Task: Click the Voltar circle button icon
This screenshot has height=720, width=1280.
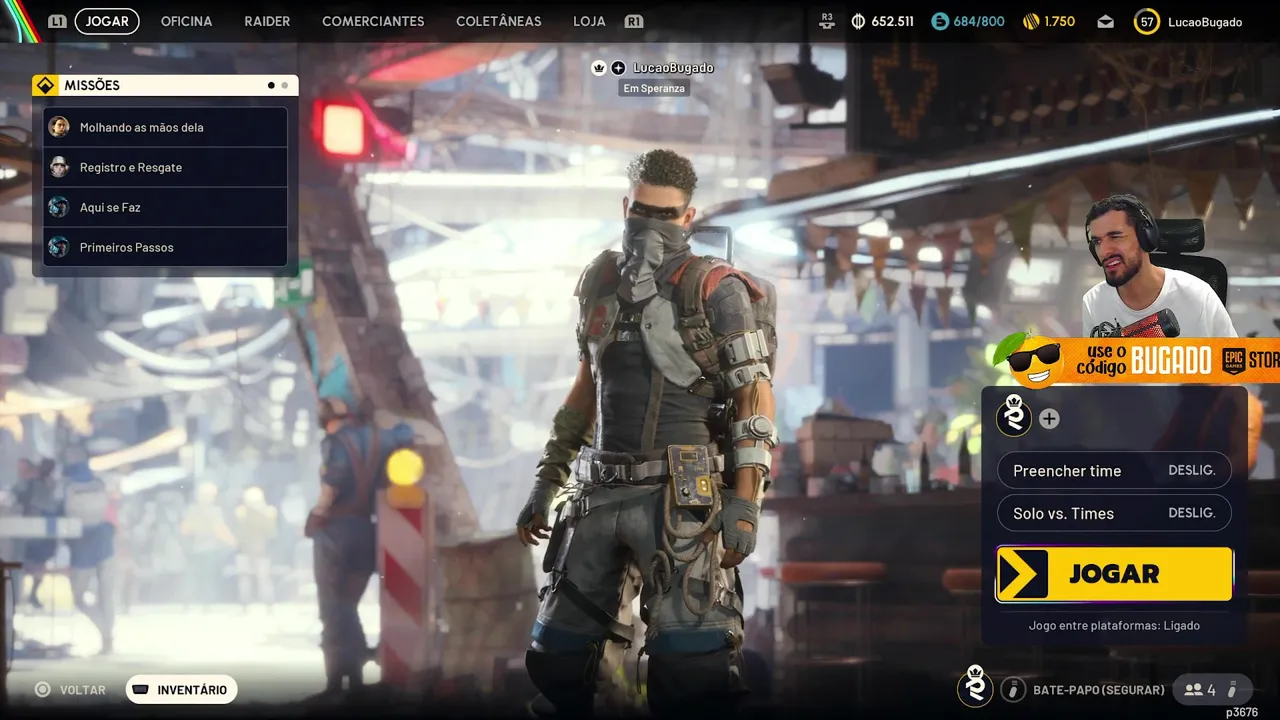Action: [x=42, y=689]
